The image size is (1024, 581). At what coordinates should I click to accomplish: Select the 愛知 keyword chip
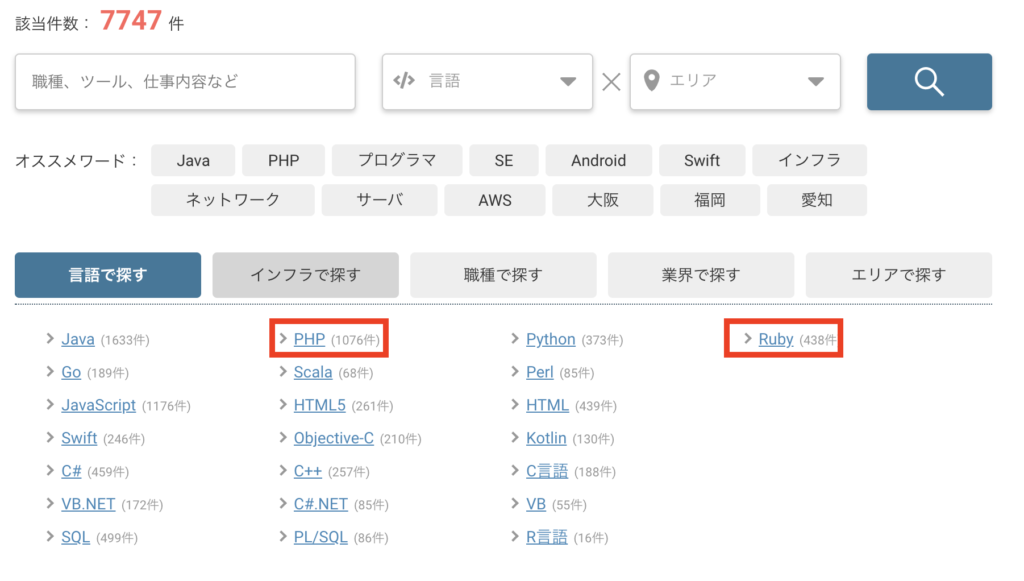(817, 200)
